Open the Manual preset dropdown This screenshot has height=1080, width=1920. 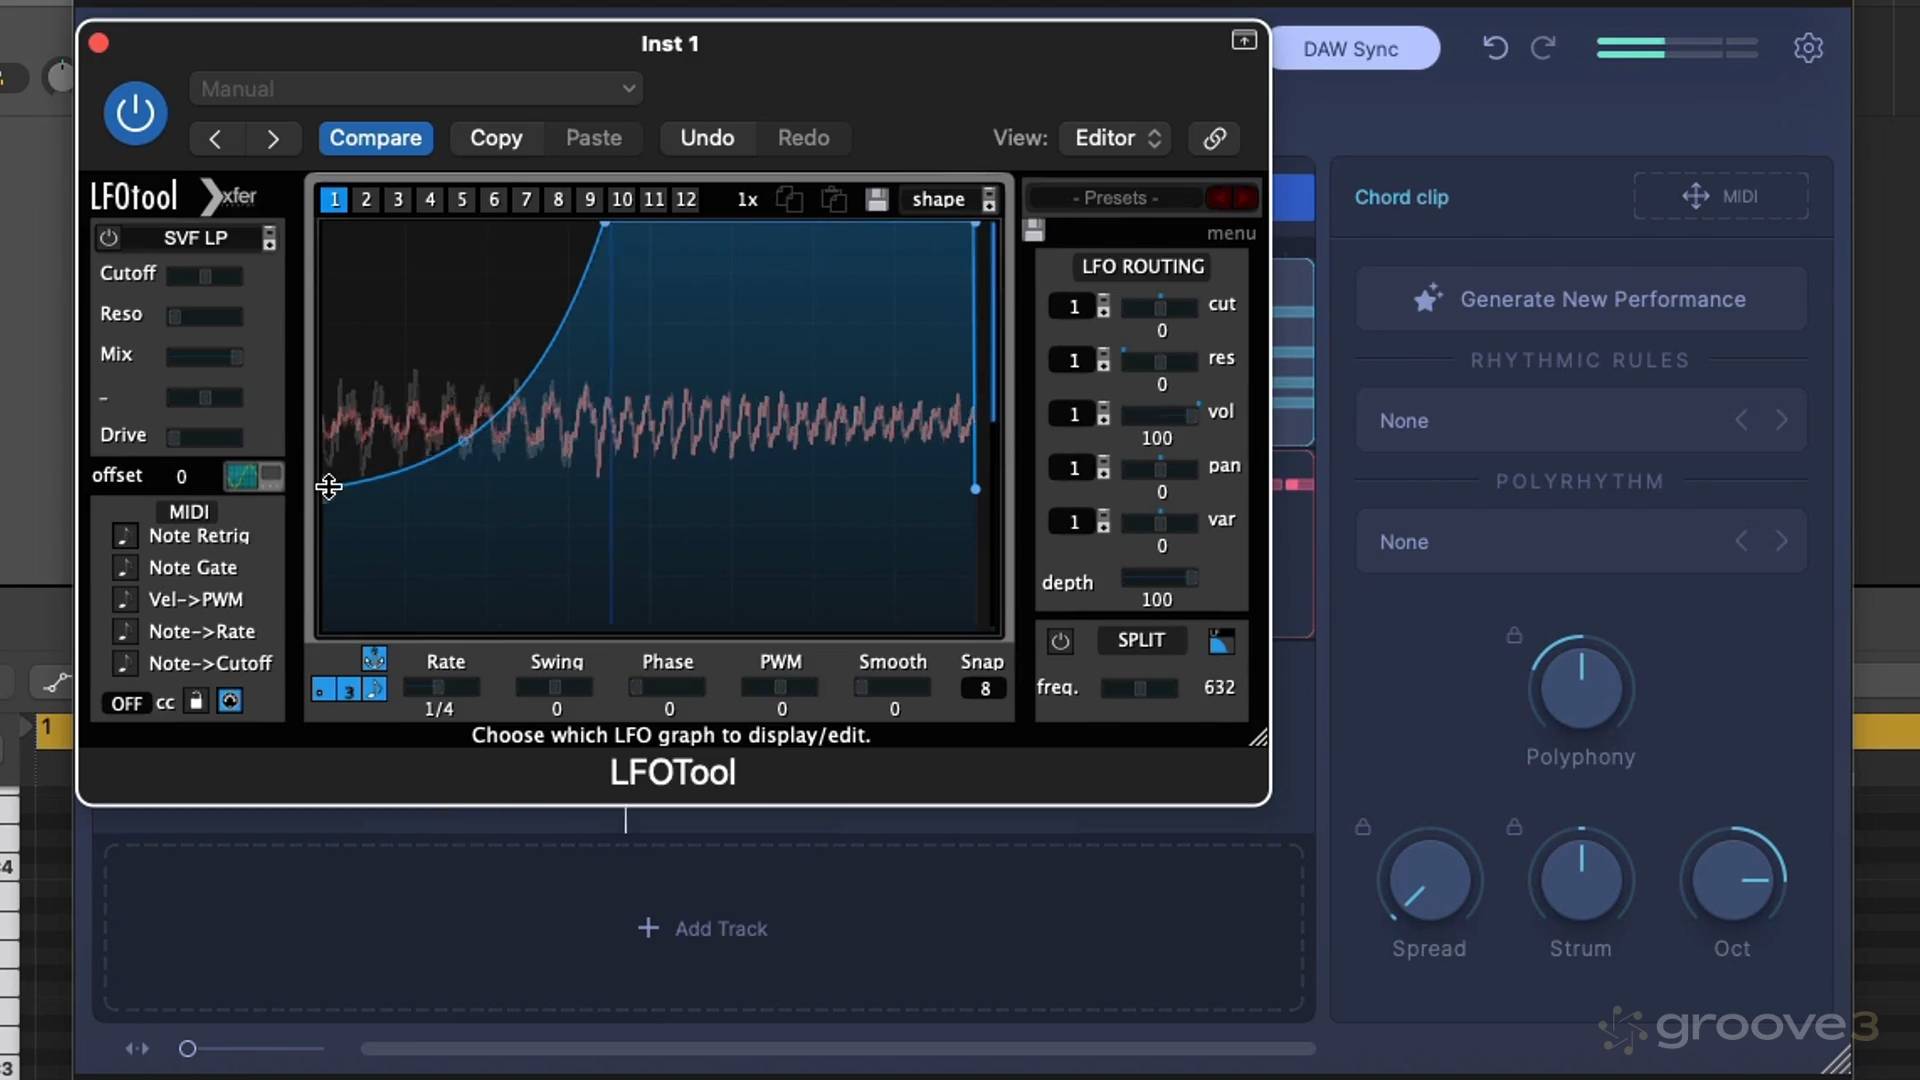click(x=416, y=88)
